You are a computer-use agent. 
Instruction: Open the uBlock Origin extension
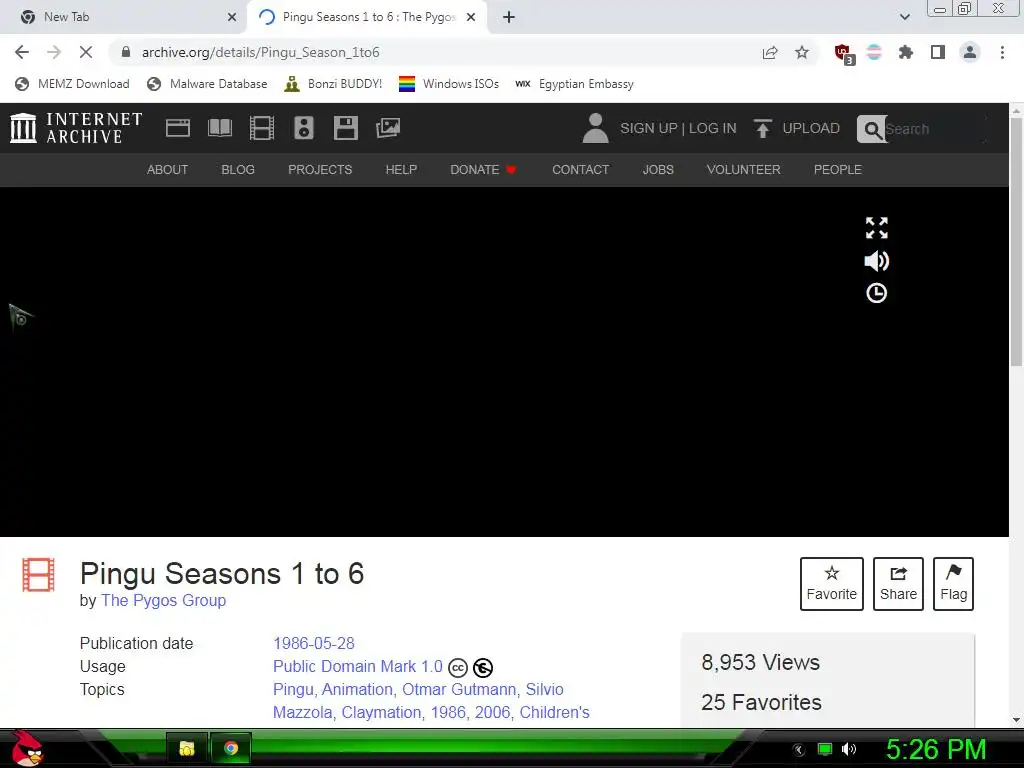click(x=843, y=53)
